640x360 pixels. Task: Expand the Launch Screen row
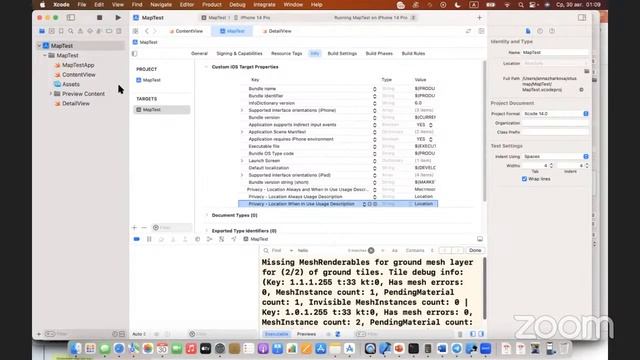point(242,161)
